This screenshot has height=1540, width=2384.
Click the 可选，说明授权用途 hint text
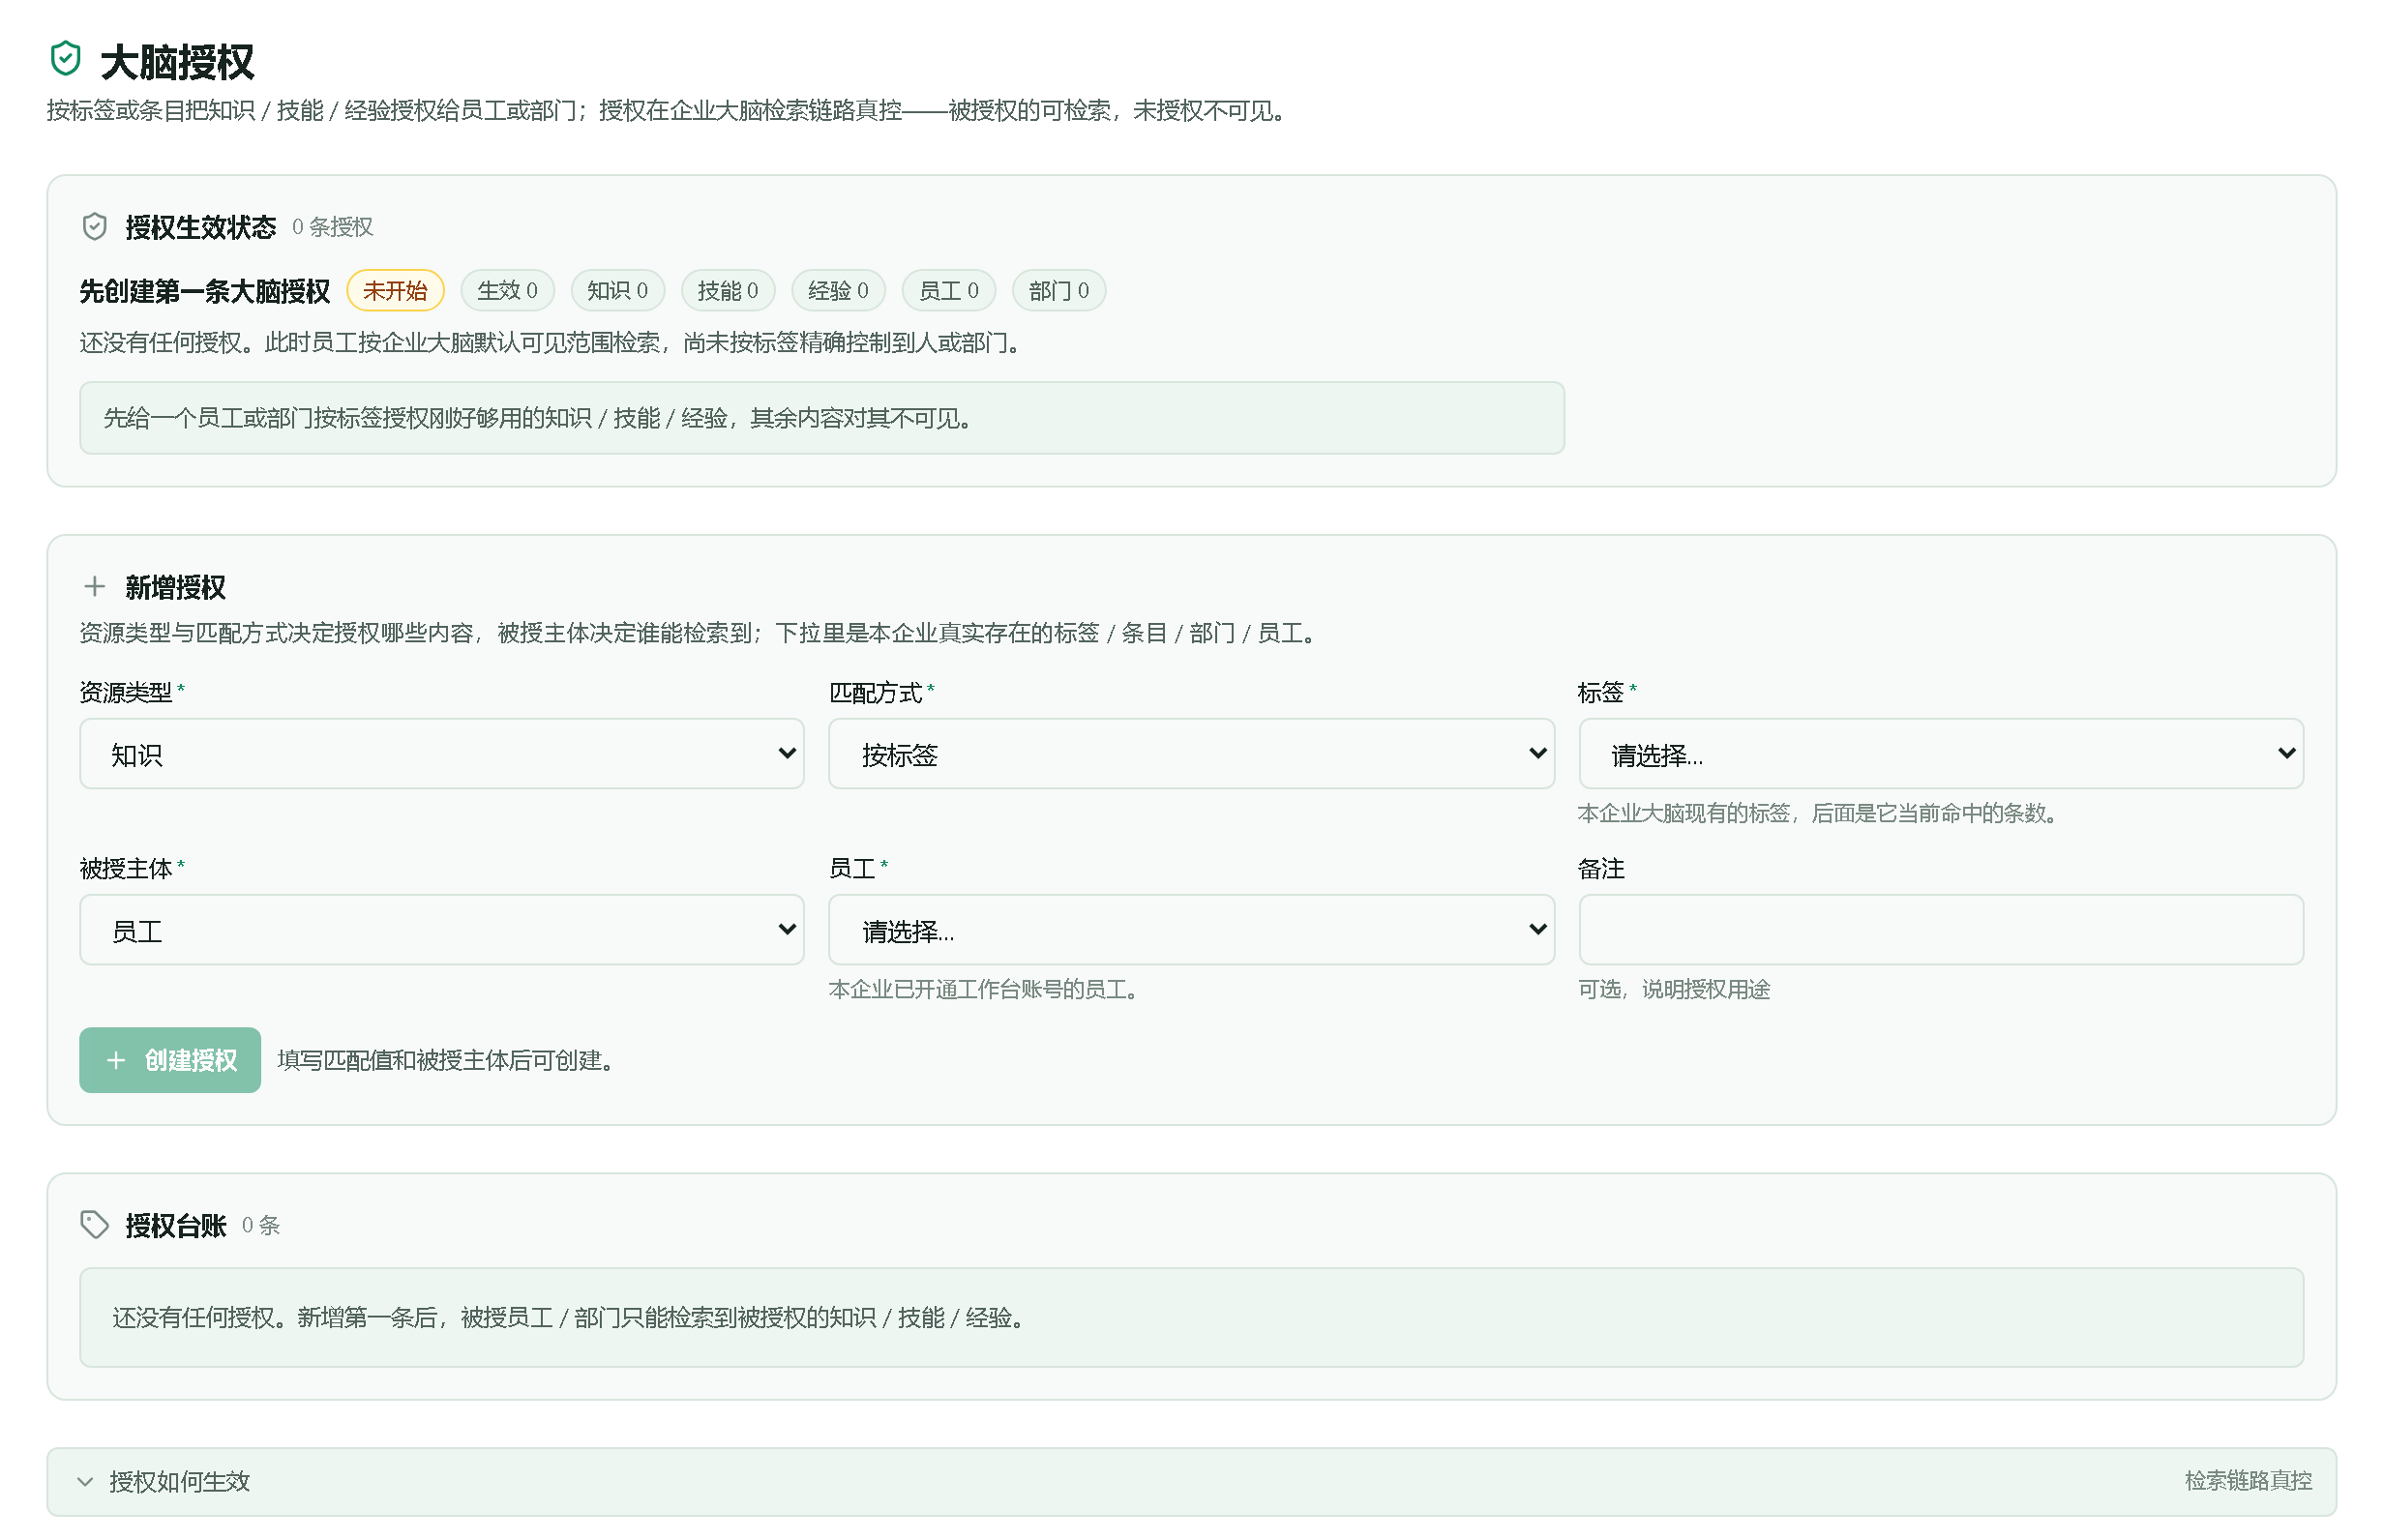[1674, 989]
